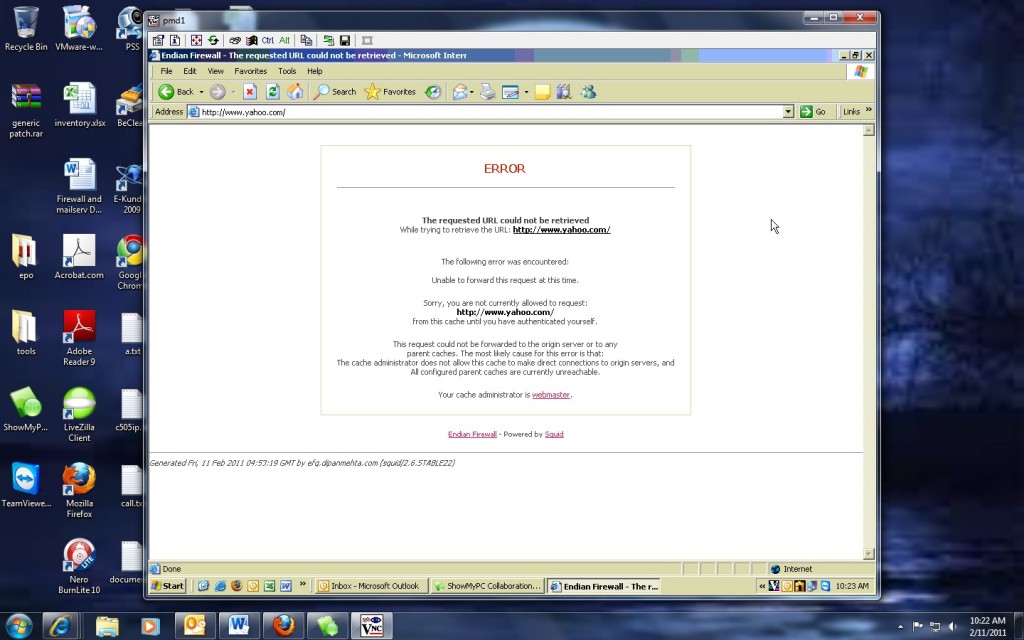Toggle VNC full screen icon
1024x640 pixels.
[196, 40]
